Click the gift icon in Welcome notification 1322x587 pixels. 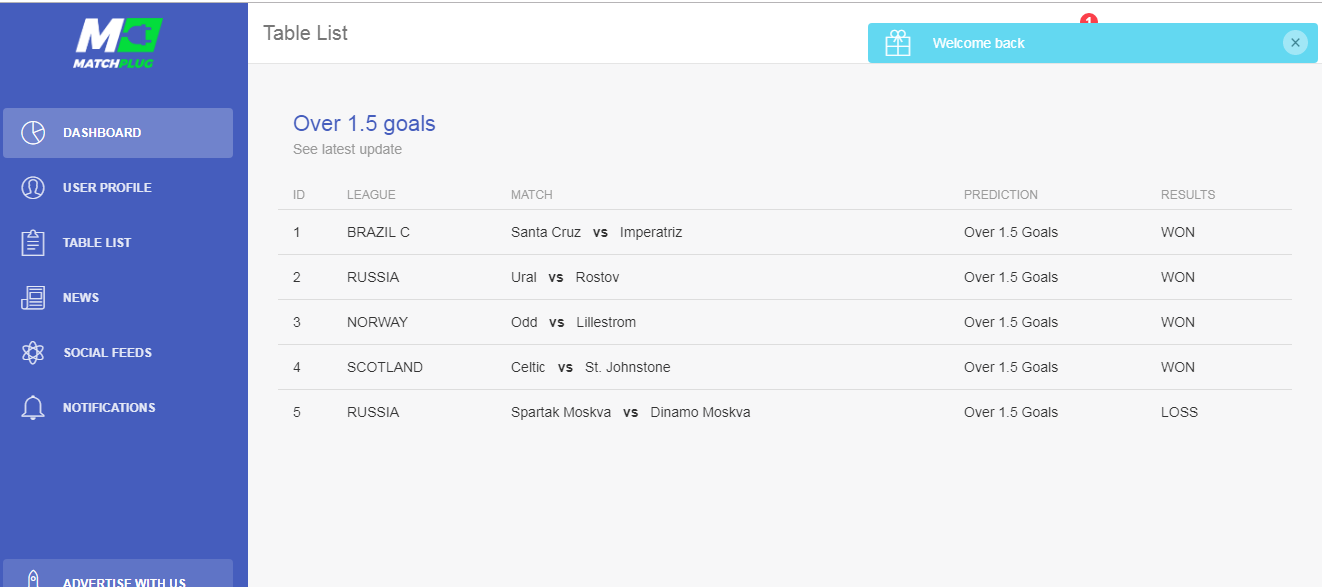898,43
